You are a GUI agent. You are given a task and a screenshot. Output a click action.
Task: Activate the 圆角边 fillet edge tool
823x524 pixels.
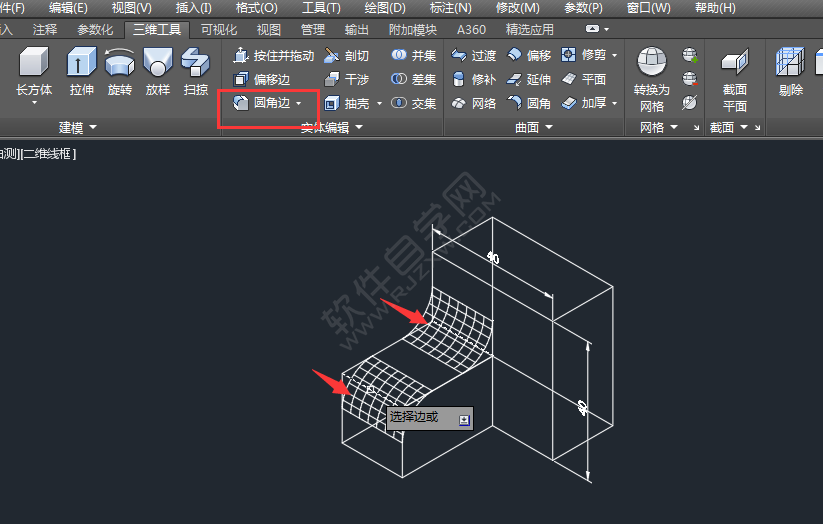point(261,103)
